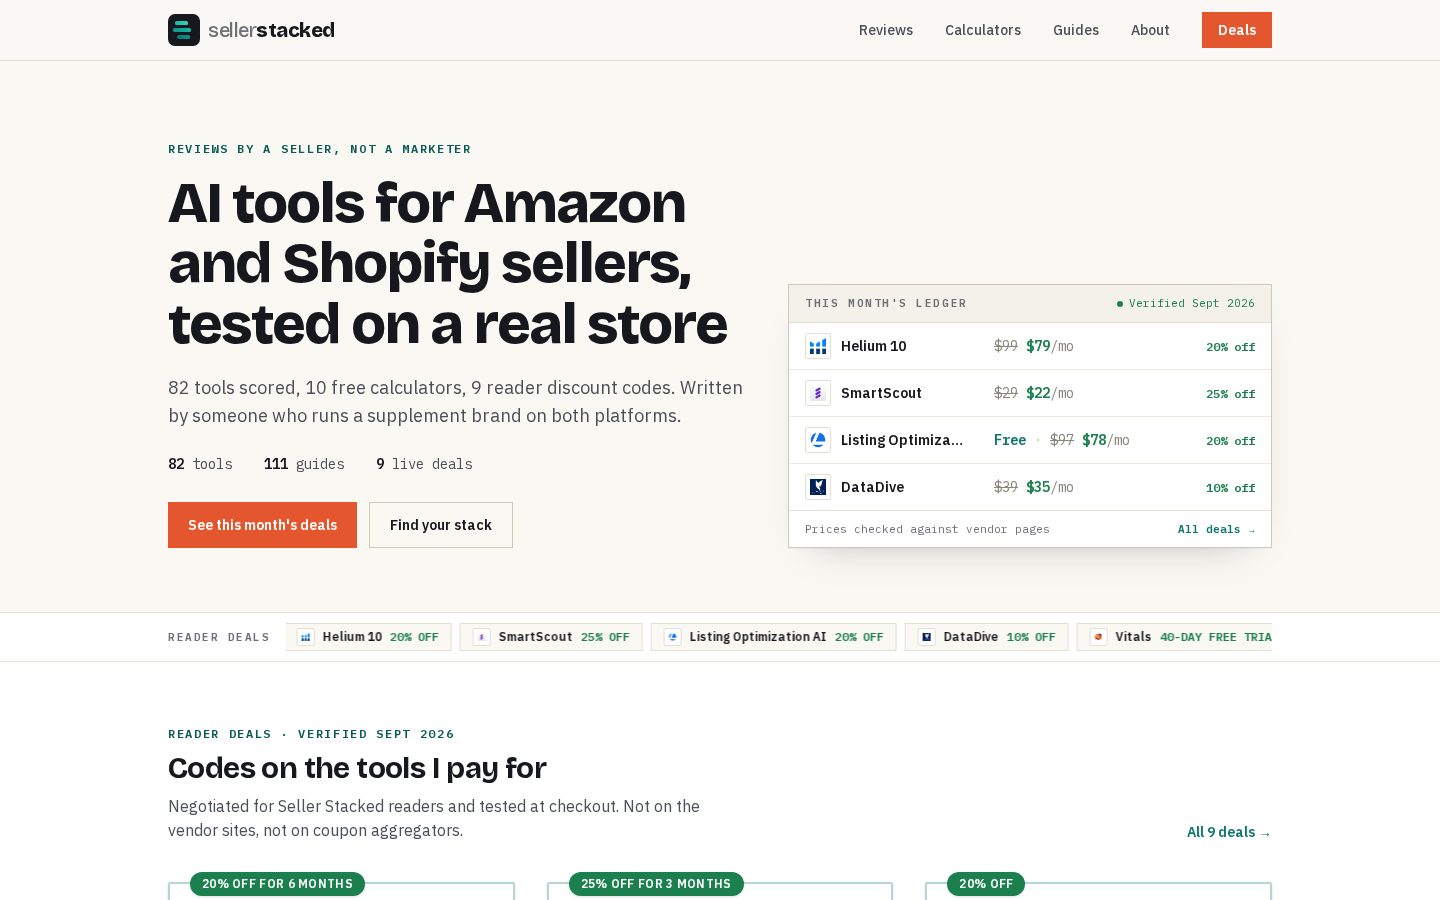Click the Codes on the tools heading
The width and height of the screenshot is (1440, 900).
pos(357,768)
